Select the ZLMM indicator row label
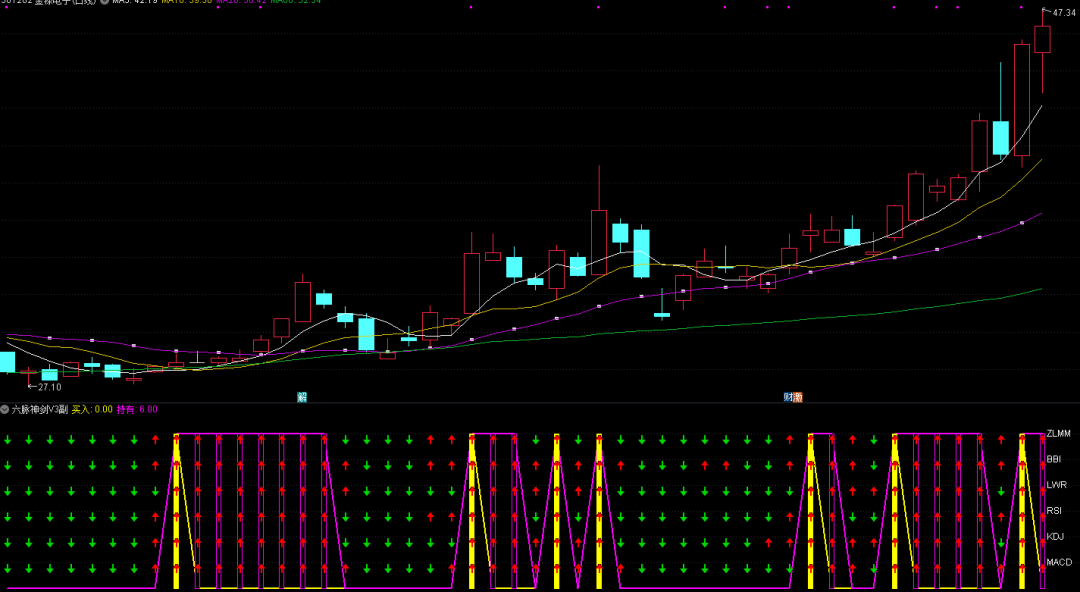Screen dimensions: 1080x592 tap(1058, 433)
